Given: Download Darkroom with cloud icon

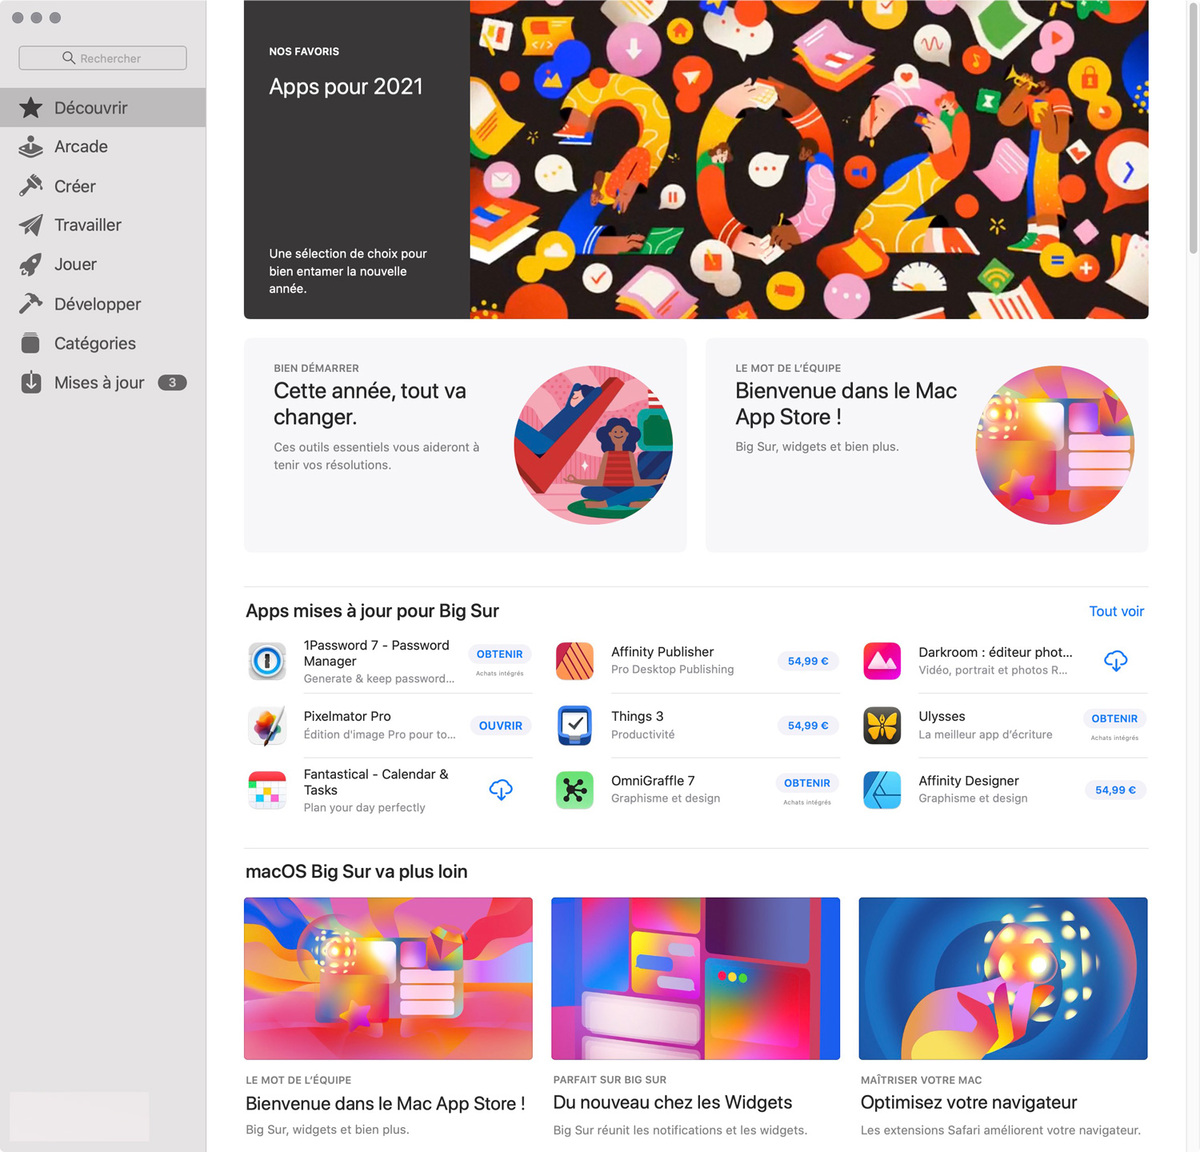Looking at the screenshot, I should (1116, 661).
